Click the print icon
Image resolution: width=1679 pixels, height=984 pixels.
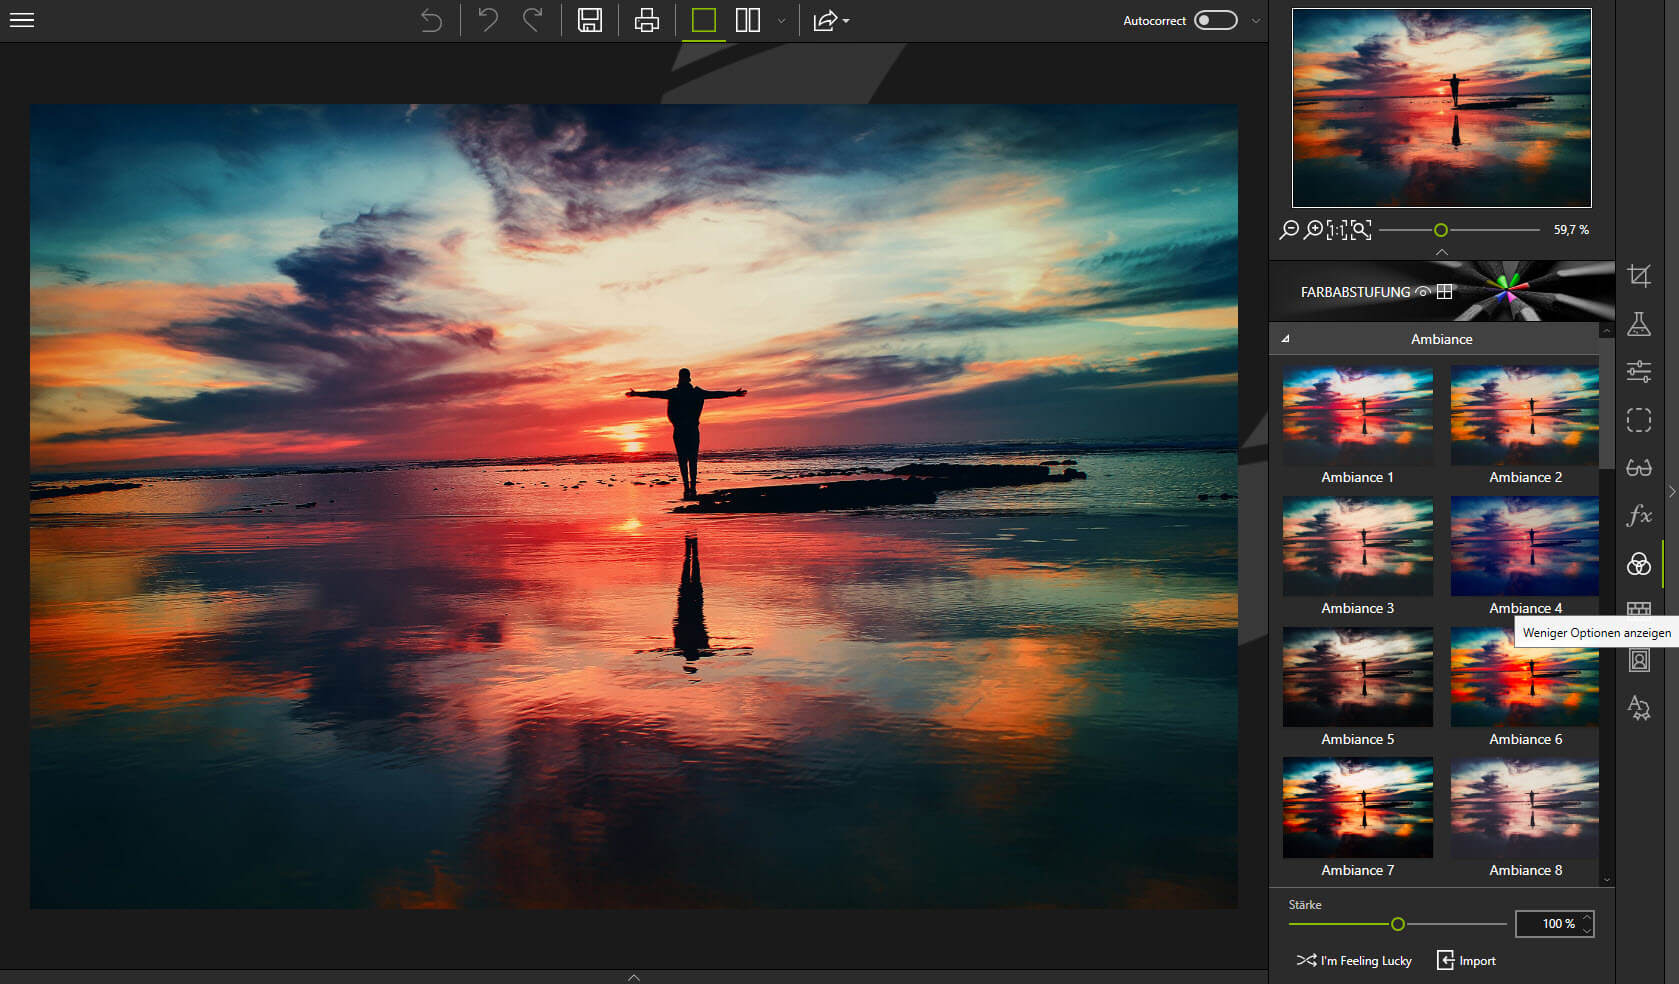point(647,20)
